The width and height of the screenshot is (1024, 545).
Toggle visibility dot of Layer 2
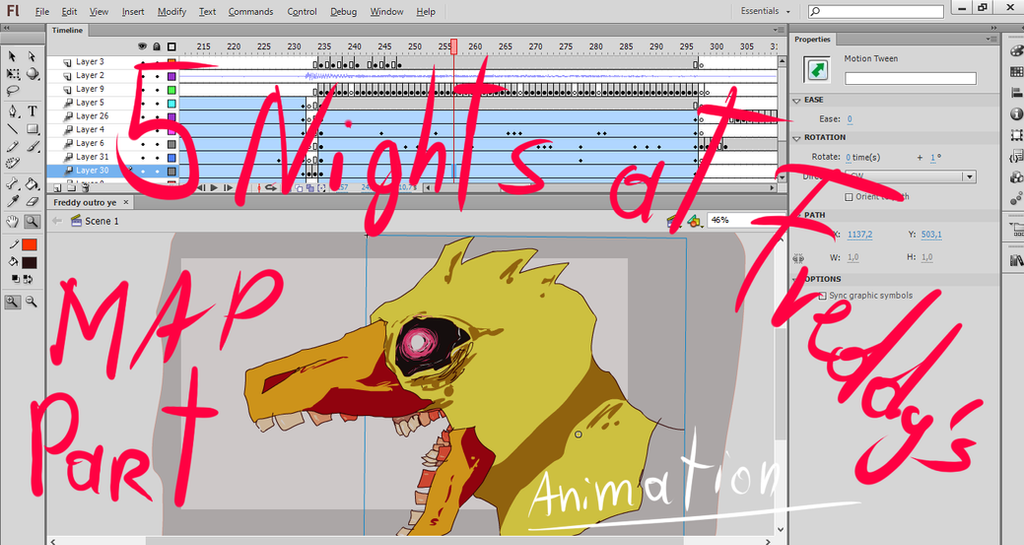(x=143, y=76)
